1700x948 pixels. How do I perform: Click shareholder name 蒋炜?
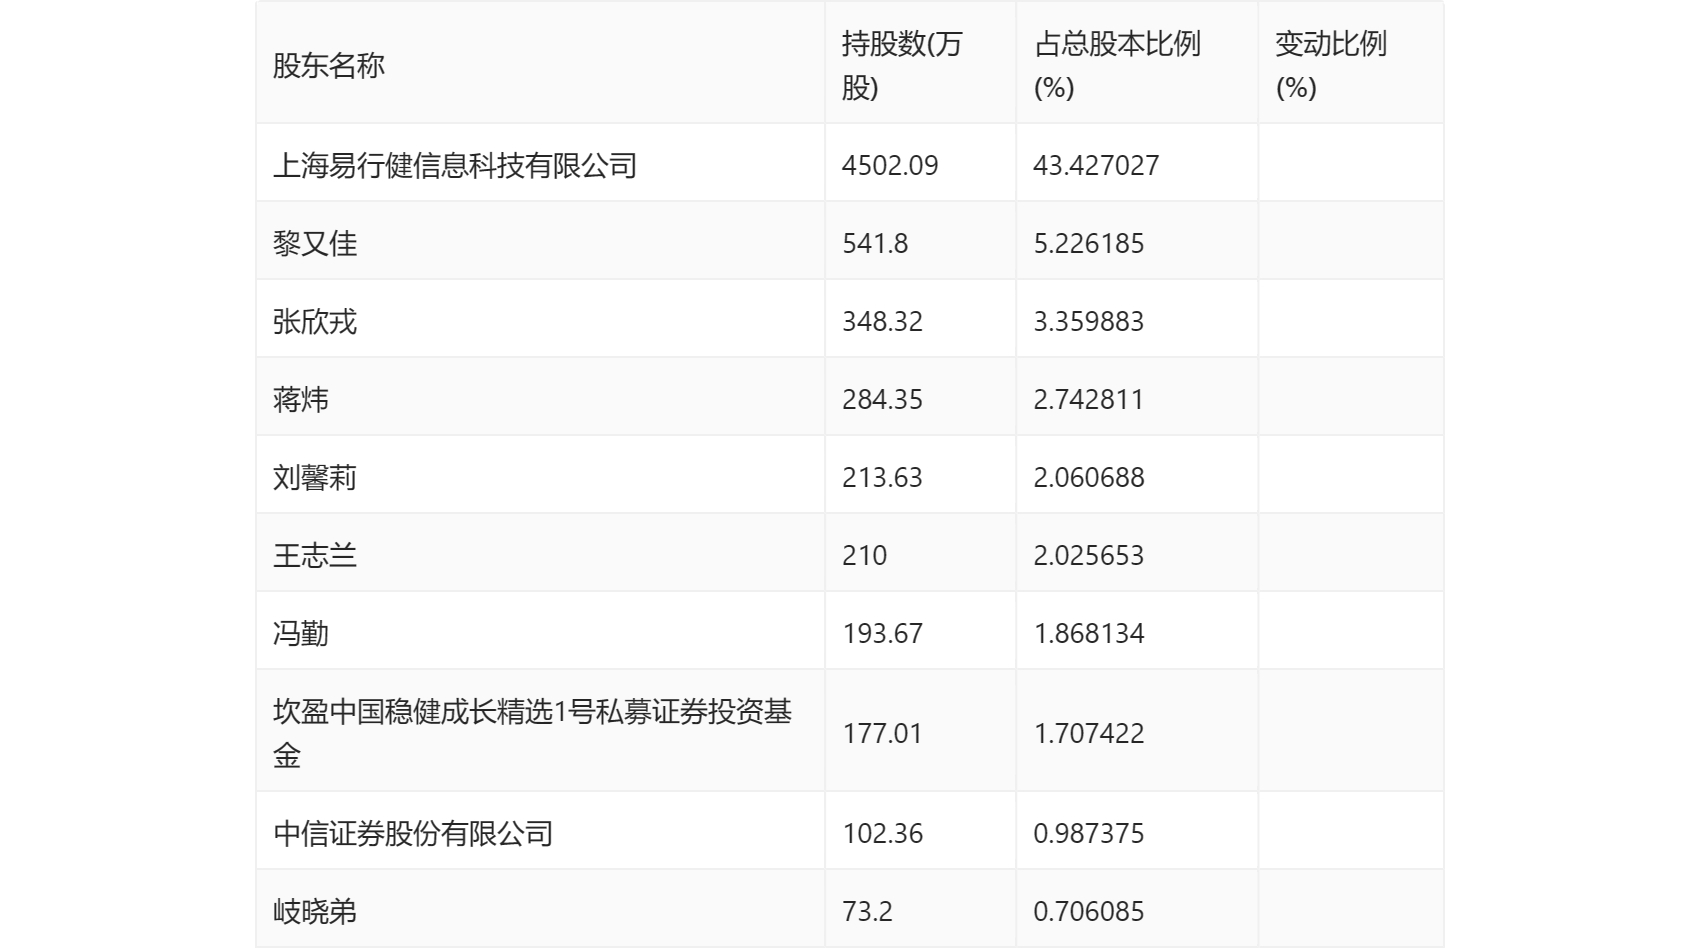[x=301, y=399]
